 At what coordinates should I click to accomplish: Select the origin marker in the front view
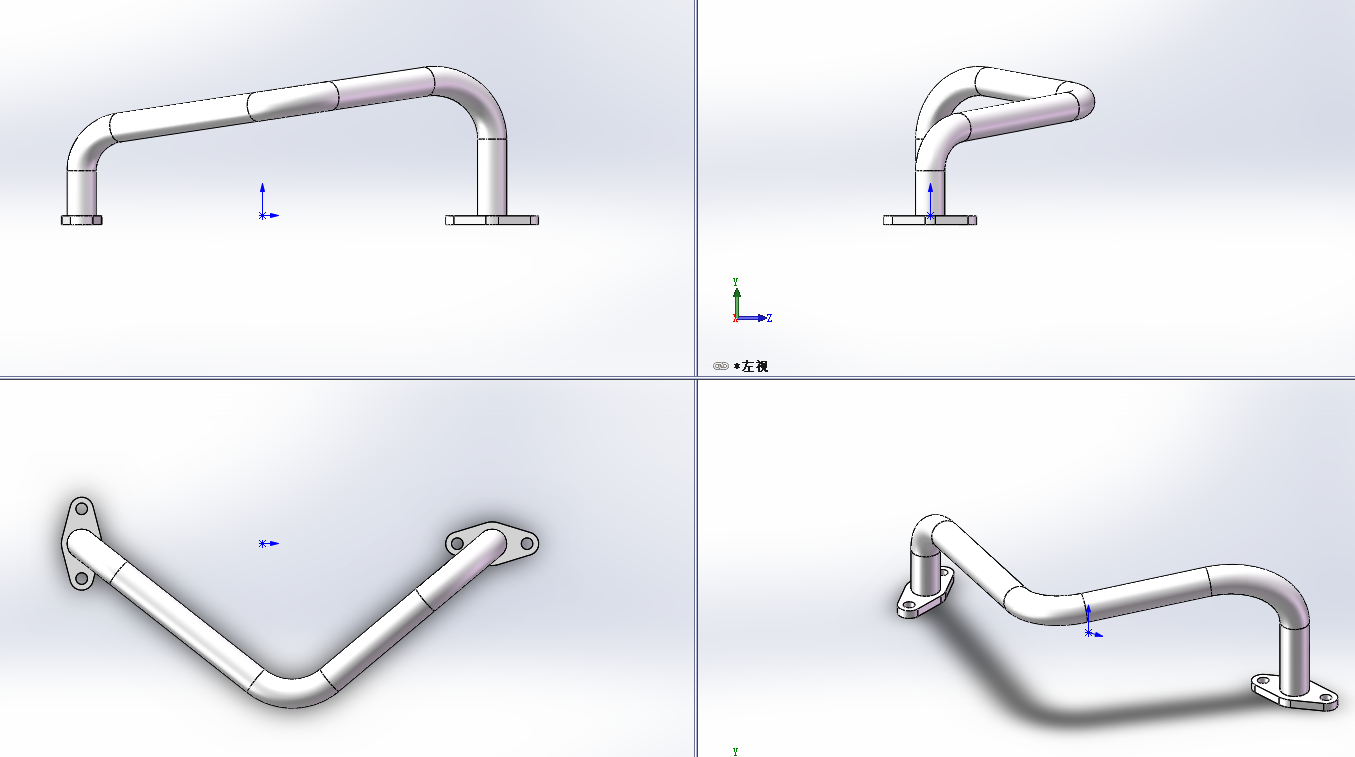263,215
